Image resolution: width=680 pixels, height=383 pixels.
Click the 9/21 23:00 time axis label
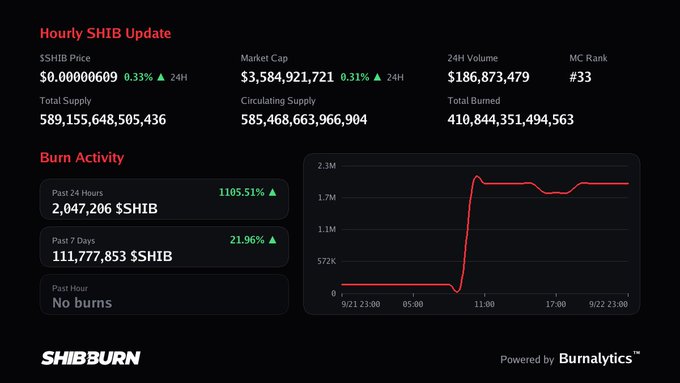coord(361,304)
